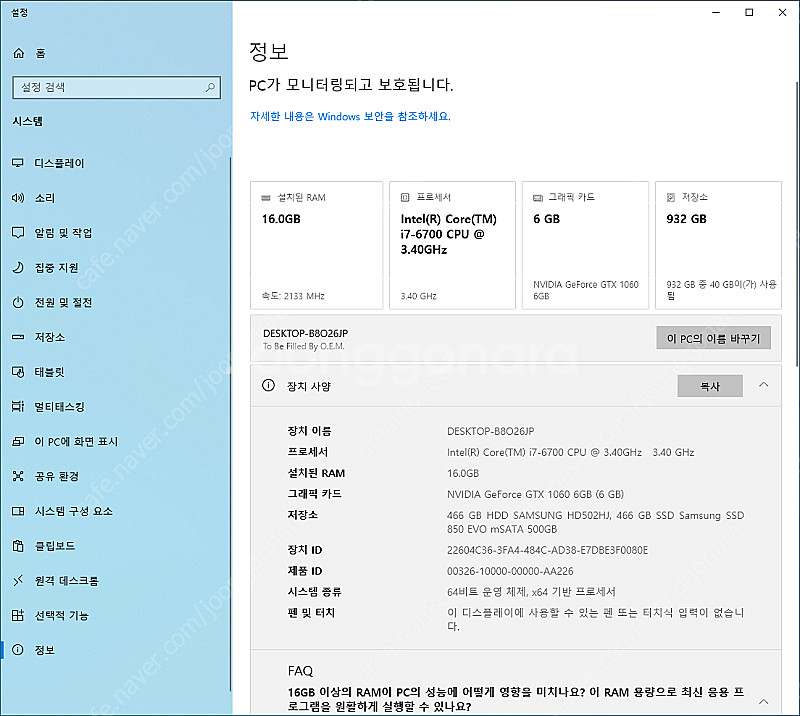Click the 설정 검색 search field
The width and height of the screenshot is (800, 716).
[x=117, y=87]
